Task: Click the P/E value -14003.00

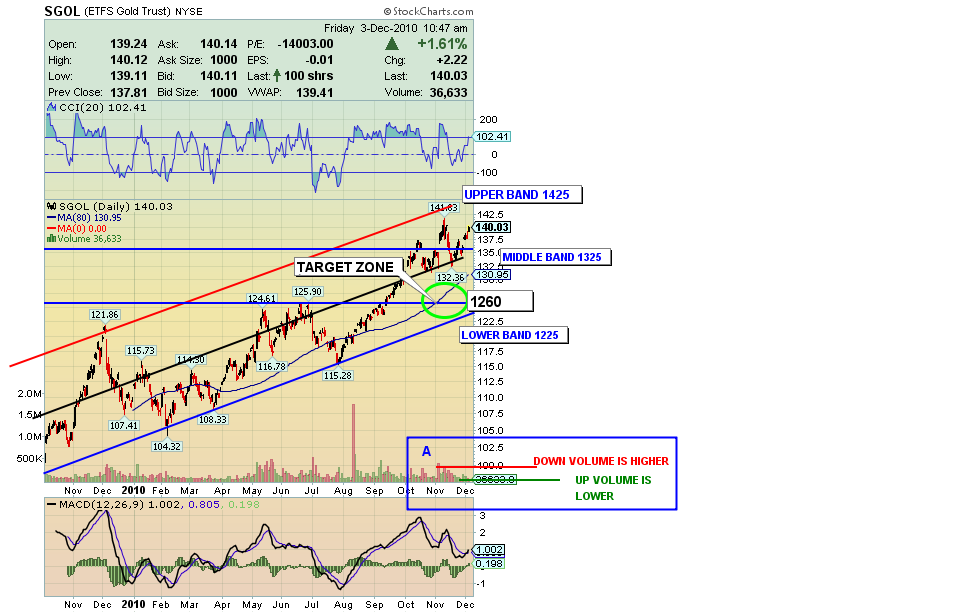Action: coord(305,44)
